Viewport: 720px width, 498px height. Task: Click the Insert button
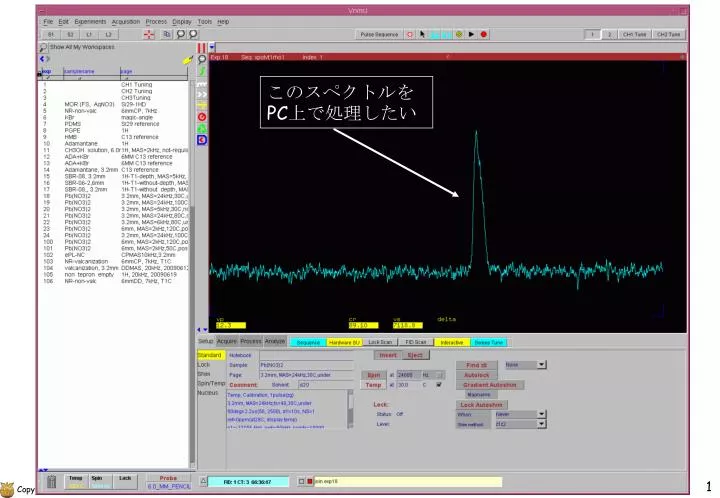[x=388, y=355]
